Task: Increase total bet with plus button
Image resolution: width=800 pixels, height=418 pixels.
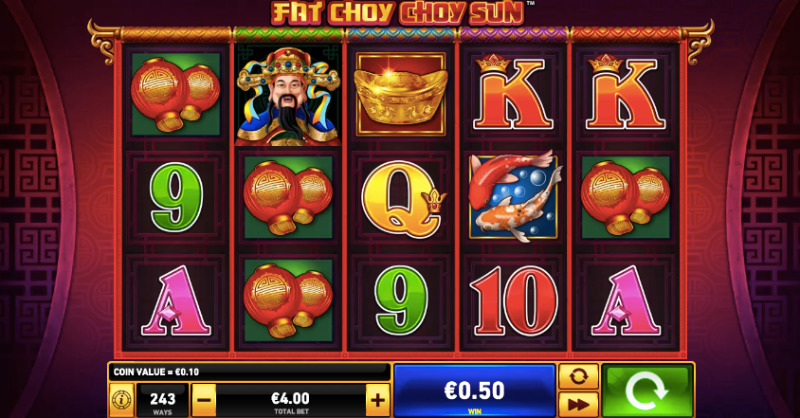Action: (378, 400)
